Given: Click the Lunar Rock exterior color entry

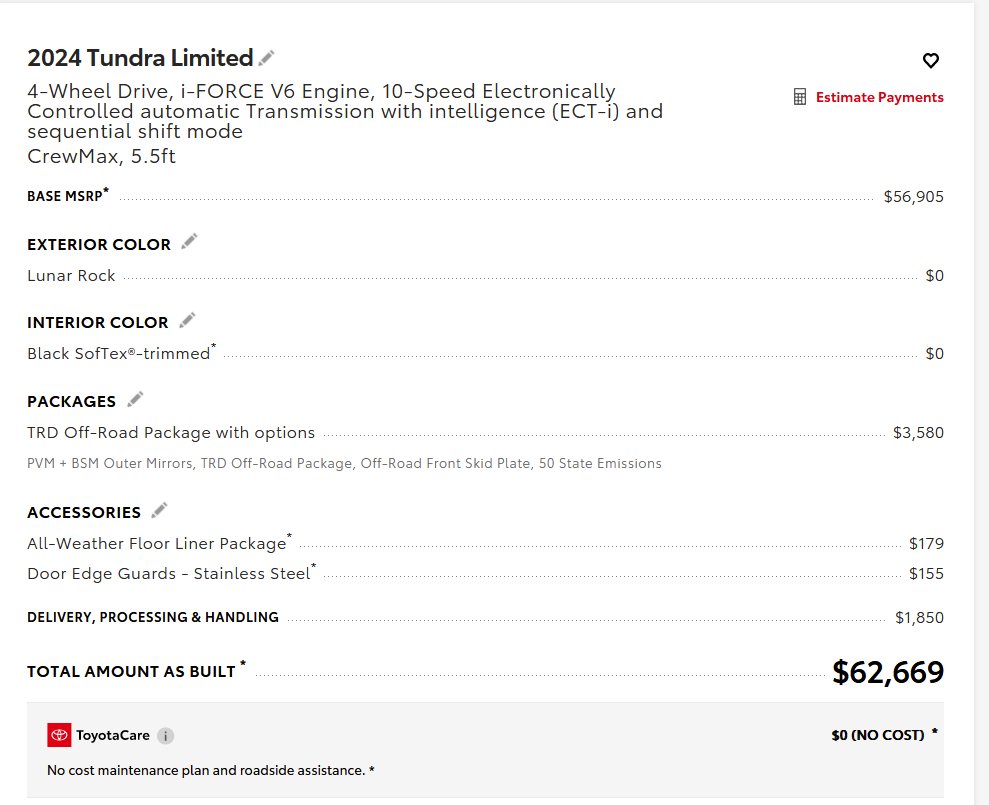Looking at the screenshot, I should tap(71, 276).
